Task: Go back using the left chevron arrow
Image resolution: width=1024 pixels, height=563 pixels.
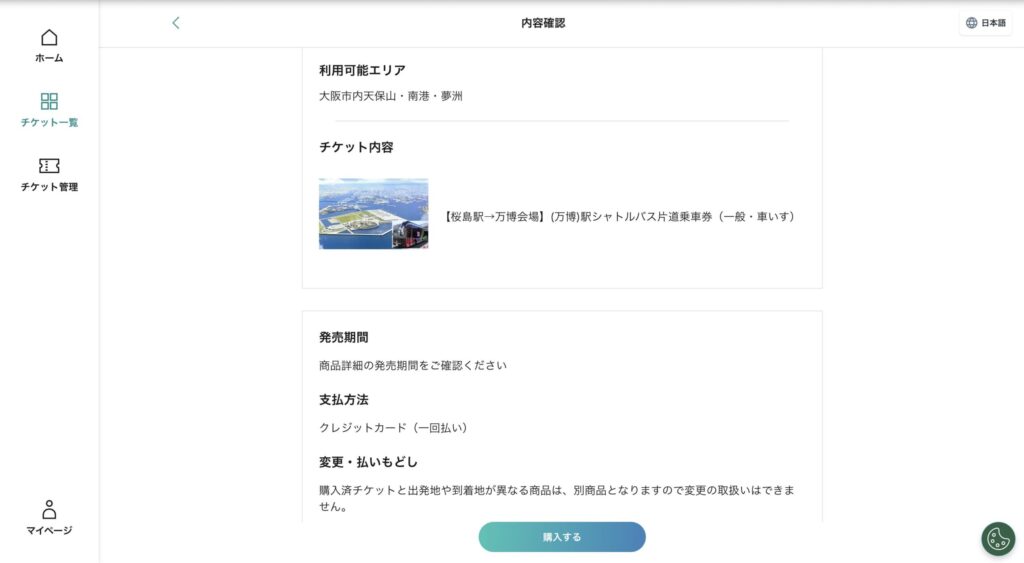Action: [176, 23]
